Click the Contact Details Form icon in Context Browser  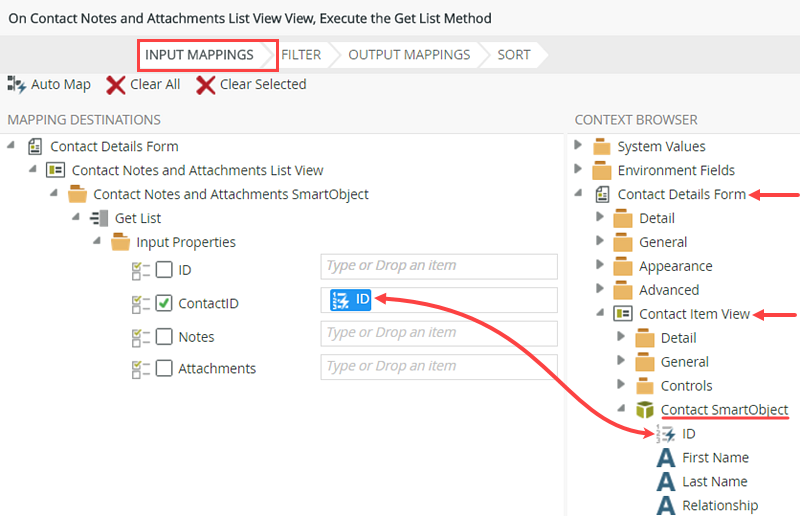(x=602, y=195)
